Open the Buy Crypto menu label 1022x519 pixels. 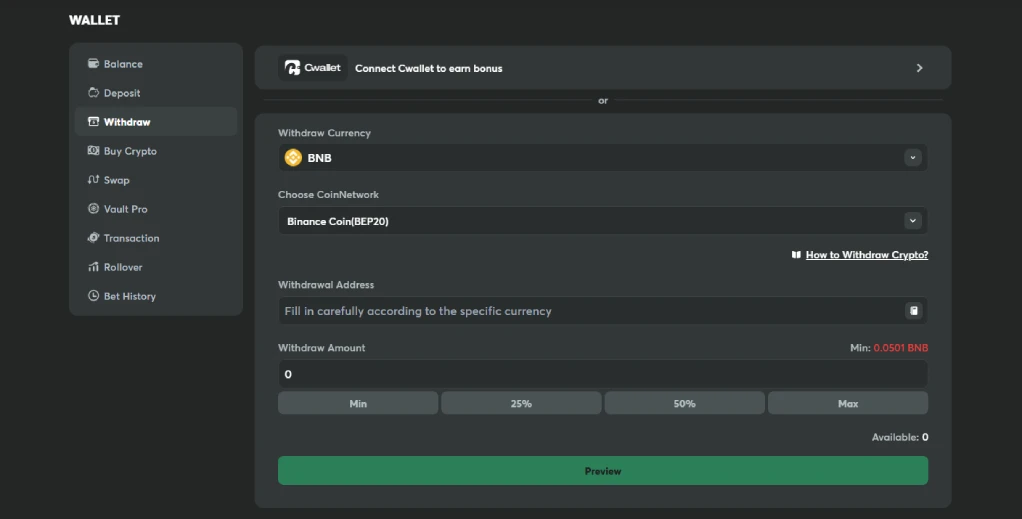click(x=130, y=151)
